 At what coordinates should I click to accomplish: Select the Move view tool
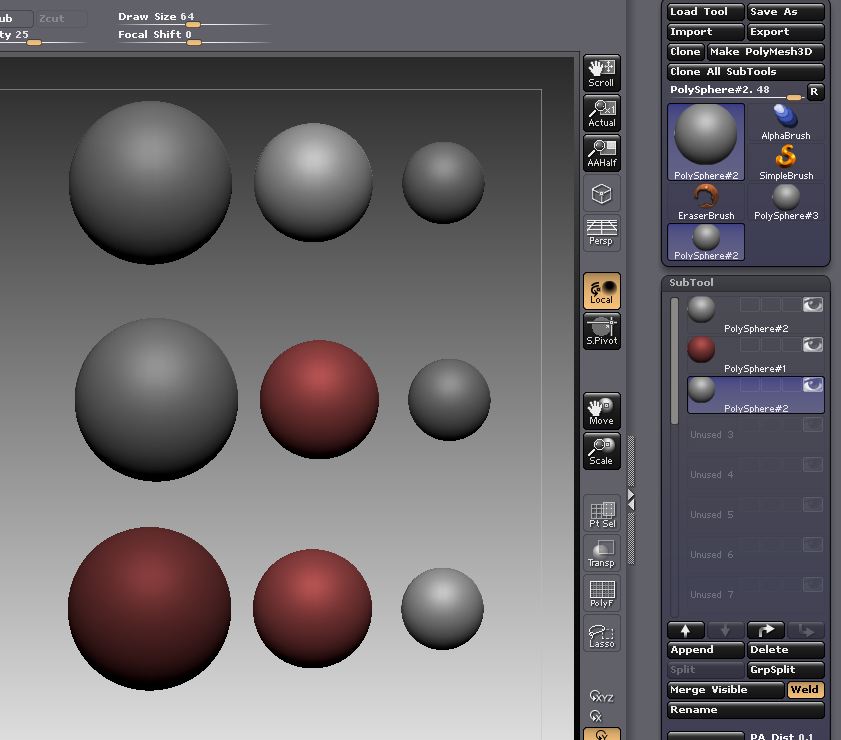[601, 411]
